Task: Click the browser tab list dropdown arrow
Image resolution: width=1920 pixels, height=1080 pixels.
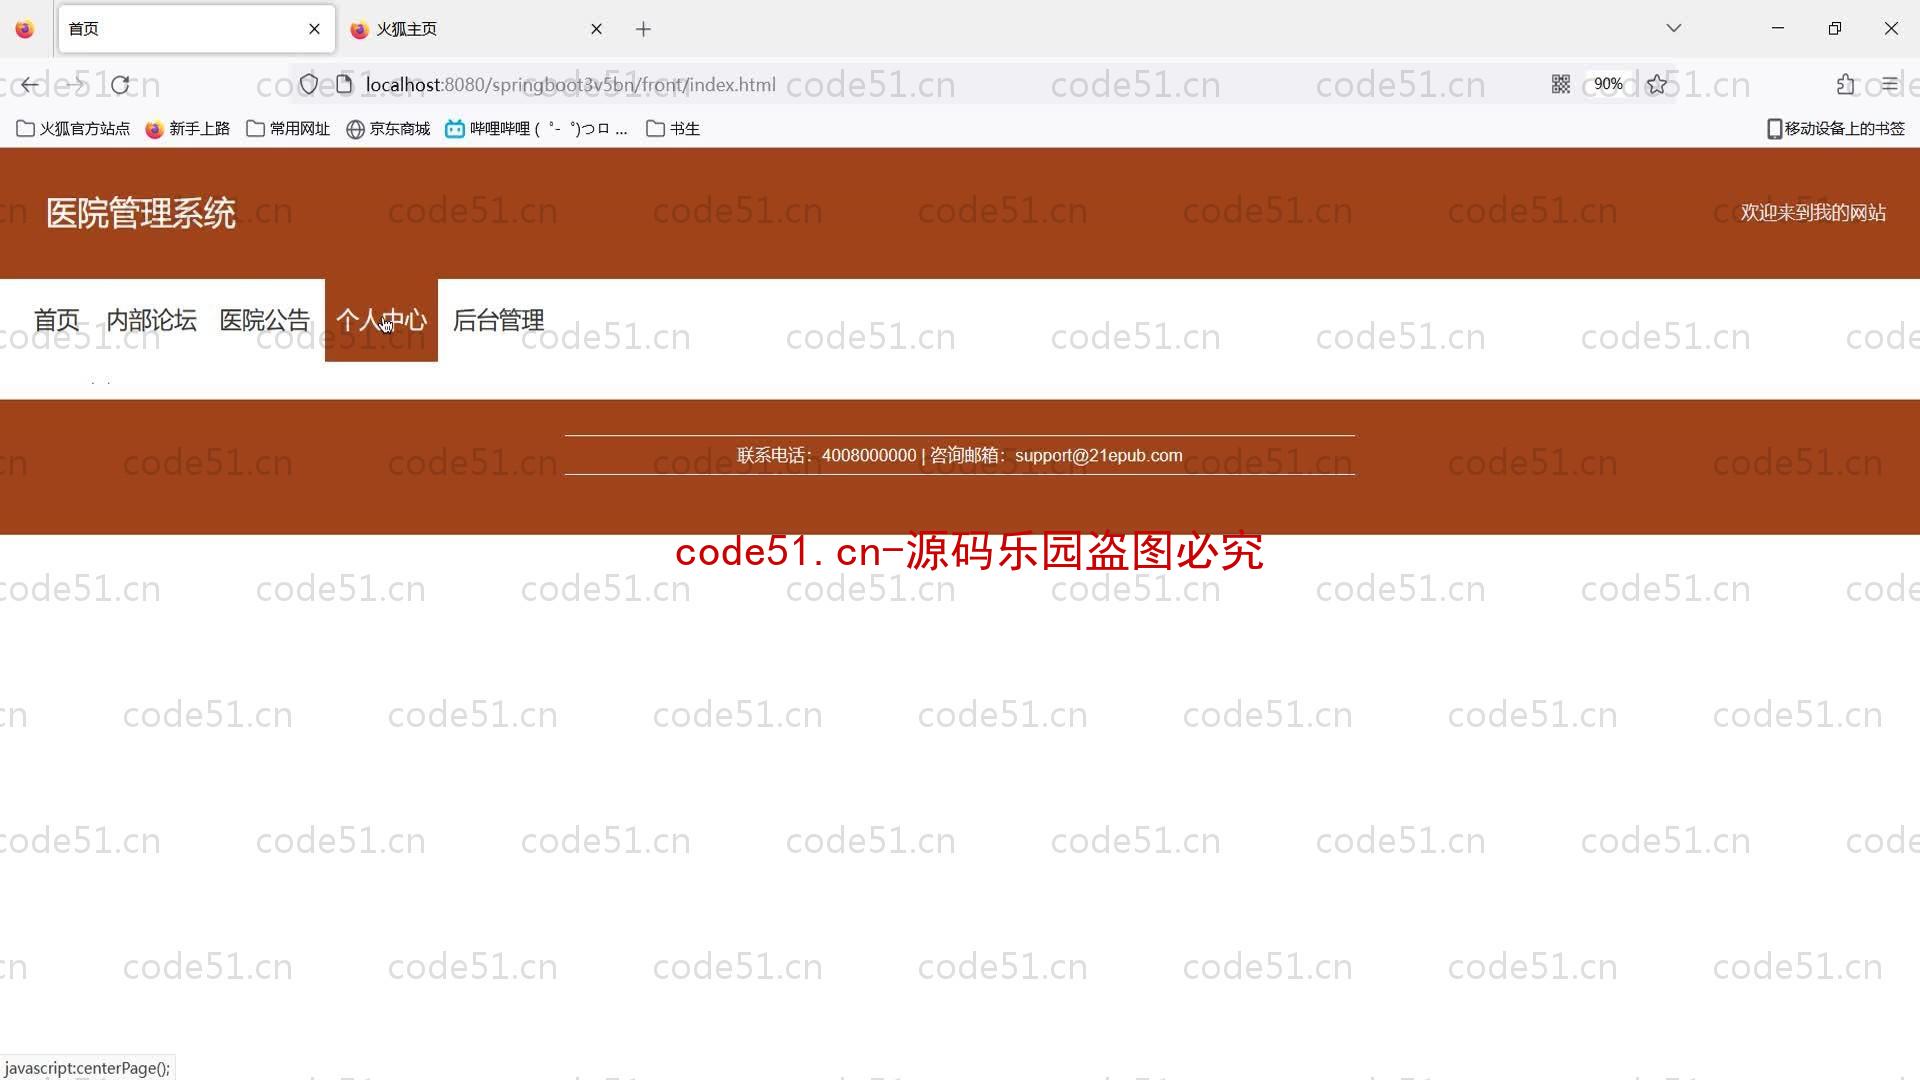Action: pos(1672,28)
